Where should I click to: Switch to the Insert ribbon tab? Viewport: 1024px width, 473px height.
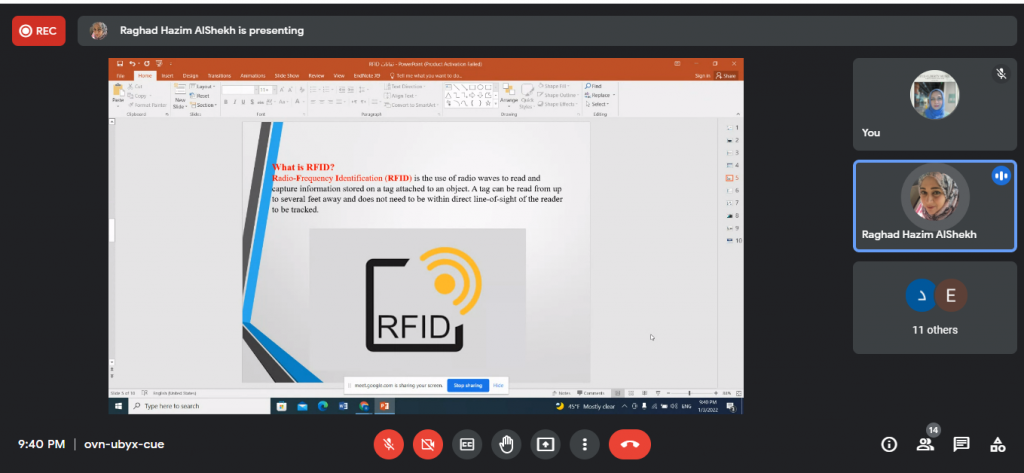click(x=166, y=75)
